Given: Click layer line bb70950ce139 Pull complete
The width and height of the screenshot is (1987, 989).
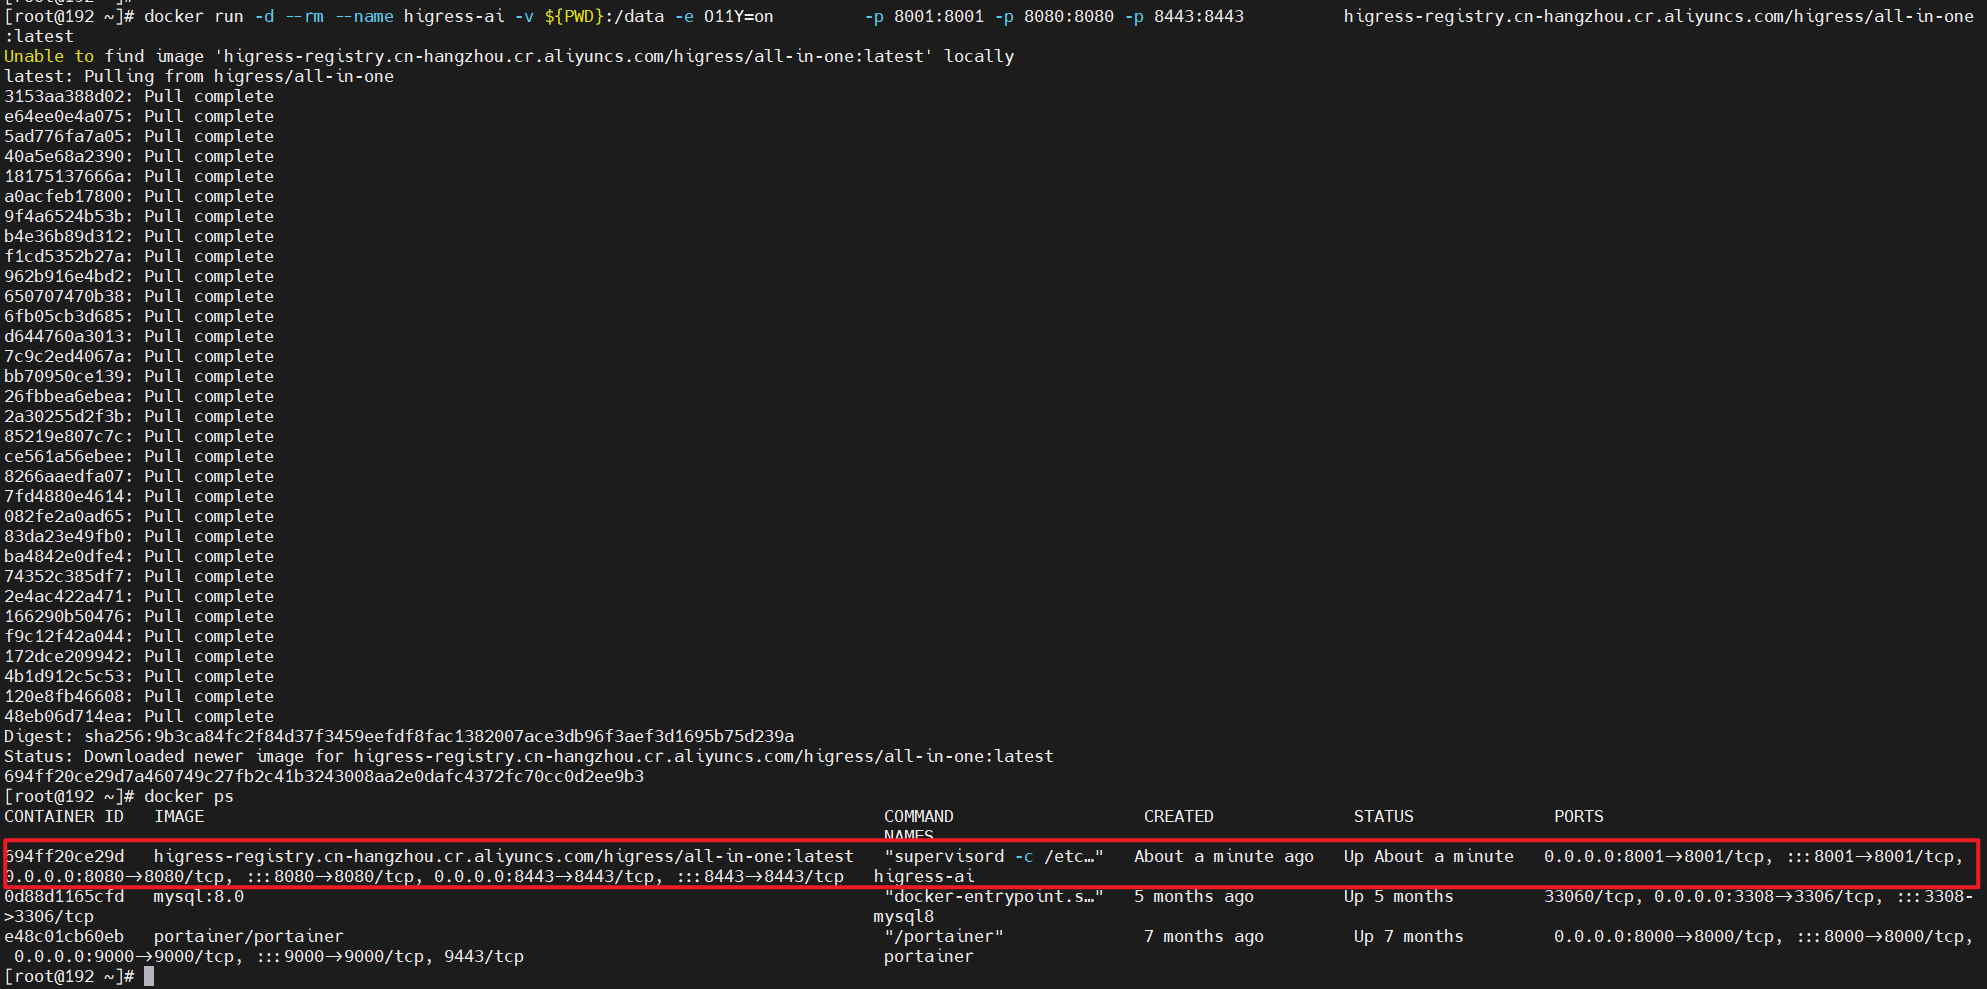Looking at the screenshot, I should point(139,376).
